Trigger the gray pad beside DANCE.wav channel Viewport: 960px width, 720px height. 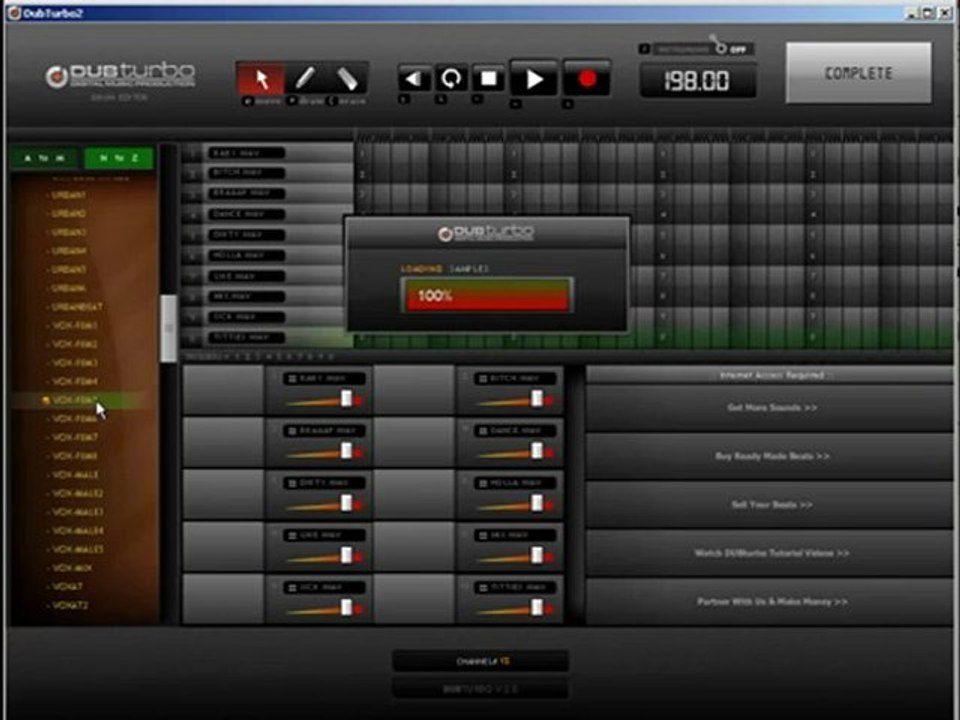pyautogui.click(x=414, y=442)
